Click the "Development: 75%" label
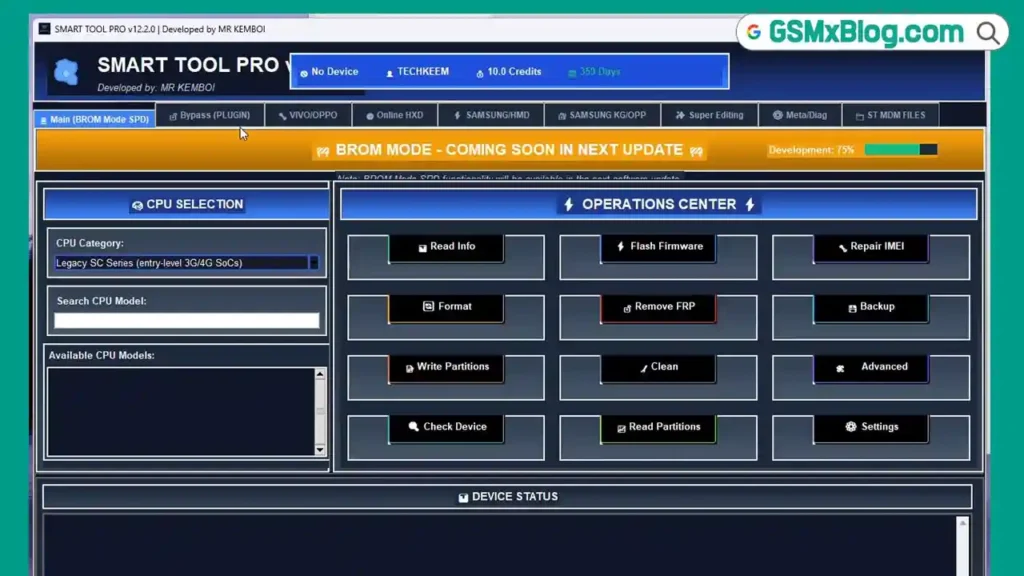The height and width of the screenshot is (576, 1024). [x=811, y=150]
